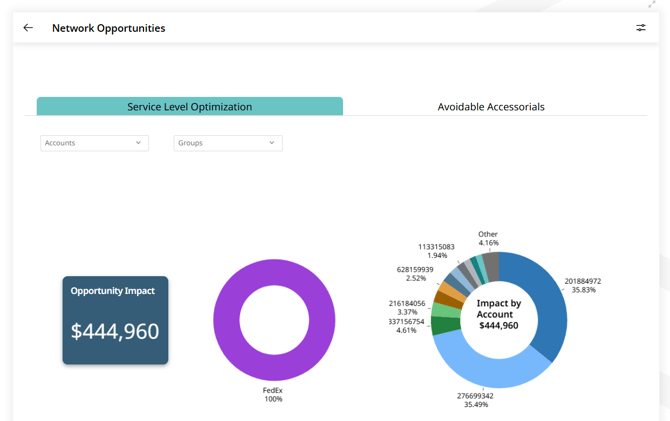Open the Accounts dropdown

[x=94, y=143]
